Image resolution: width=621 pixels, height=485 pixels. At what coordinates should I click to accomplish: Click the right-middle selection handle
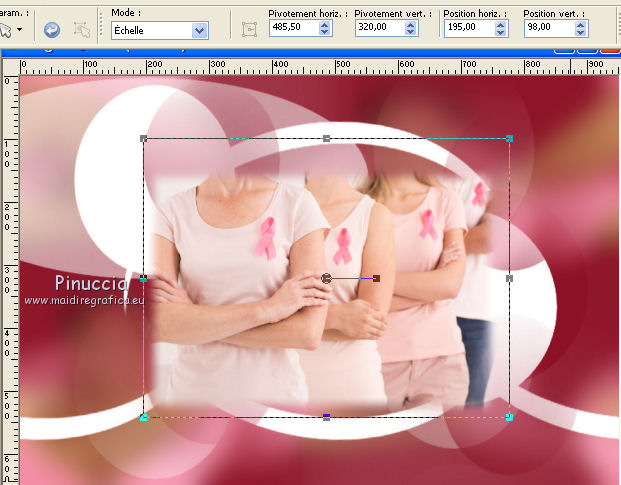point(510,279)
